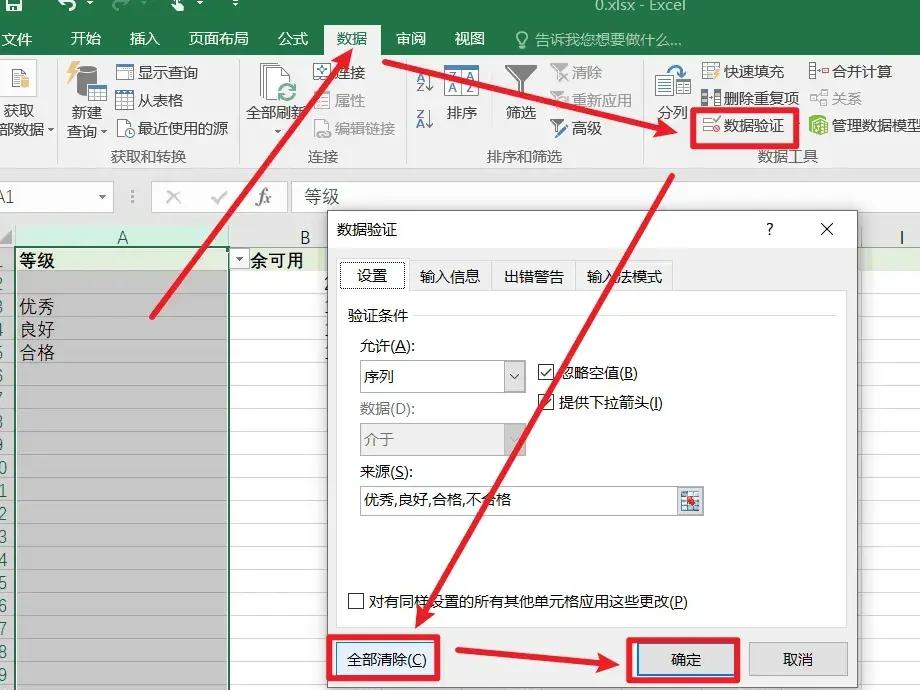Screen dimensions: 920x690
Task: Select the 余可用 header cell
Action: click(x=278, y=259)
